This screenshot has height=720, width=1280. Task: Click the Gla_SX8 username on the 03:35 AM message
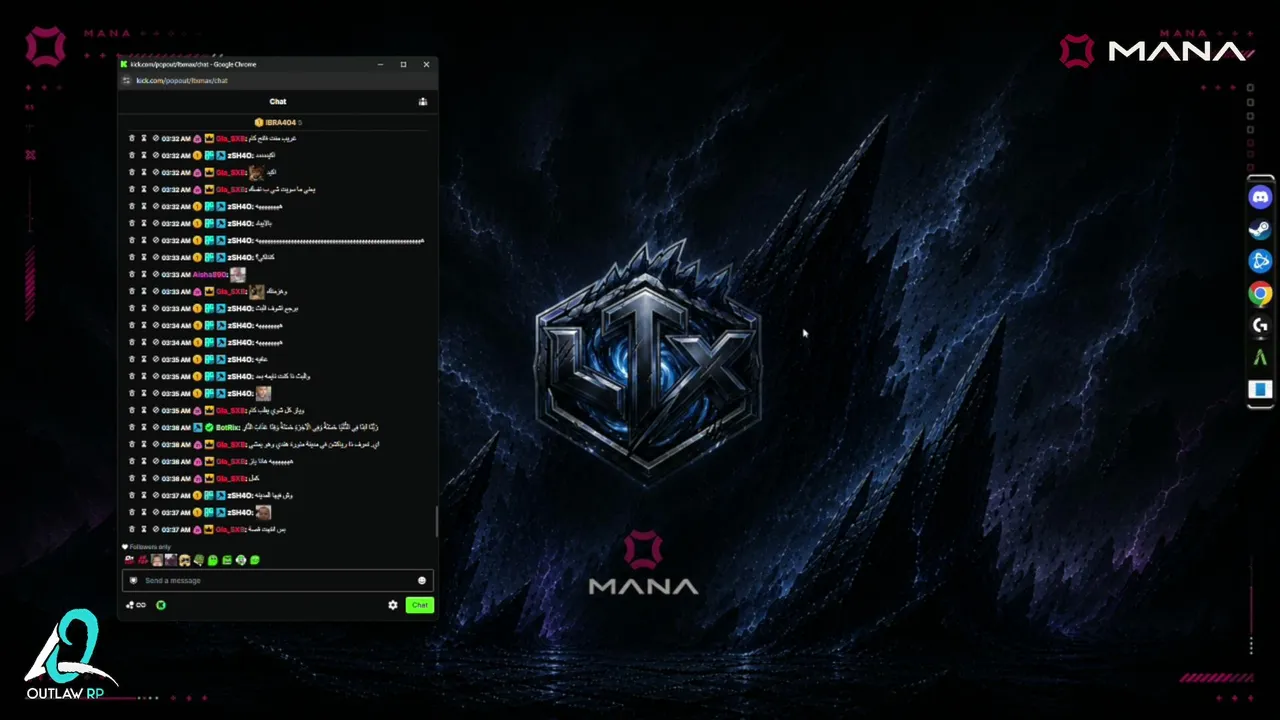point(231,410)
